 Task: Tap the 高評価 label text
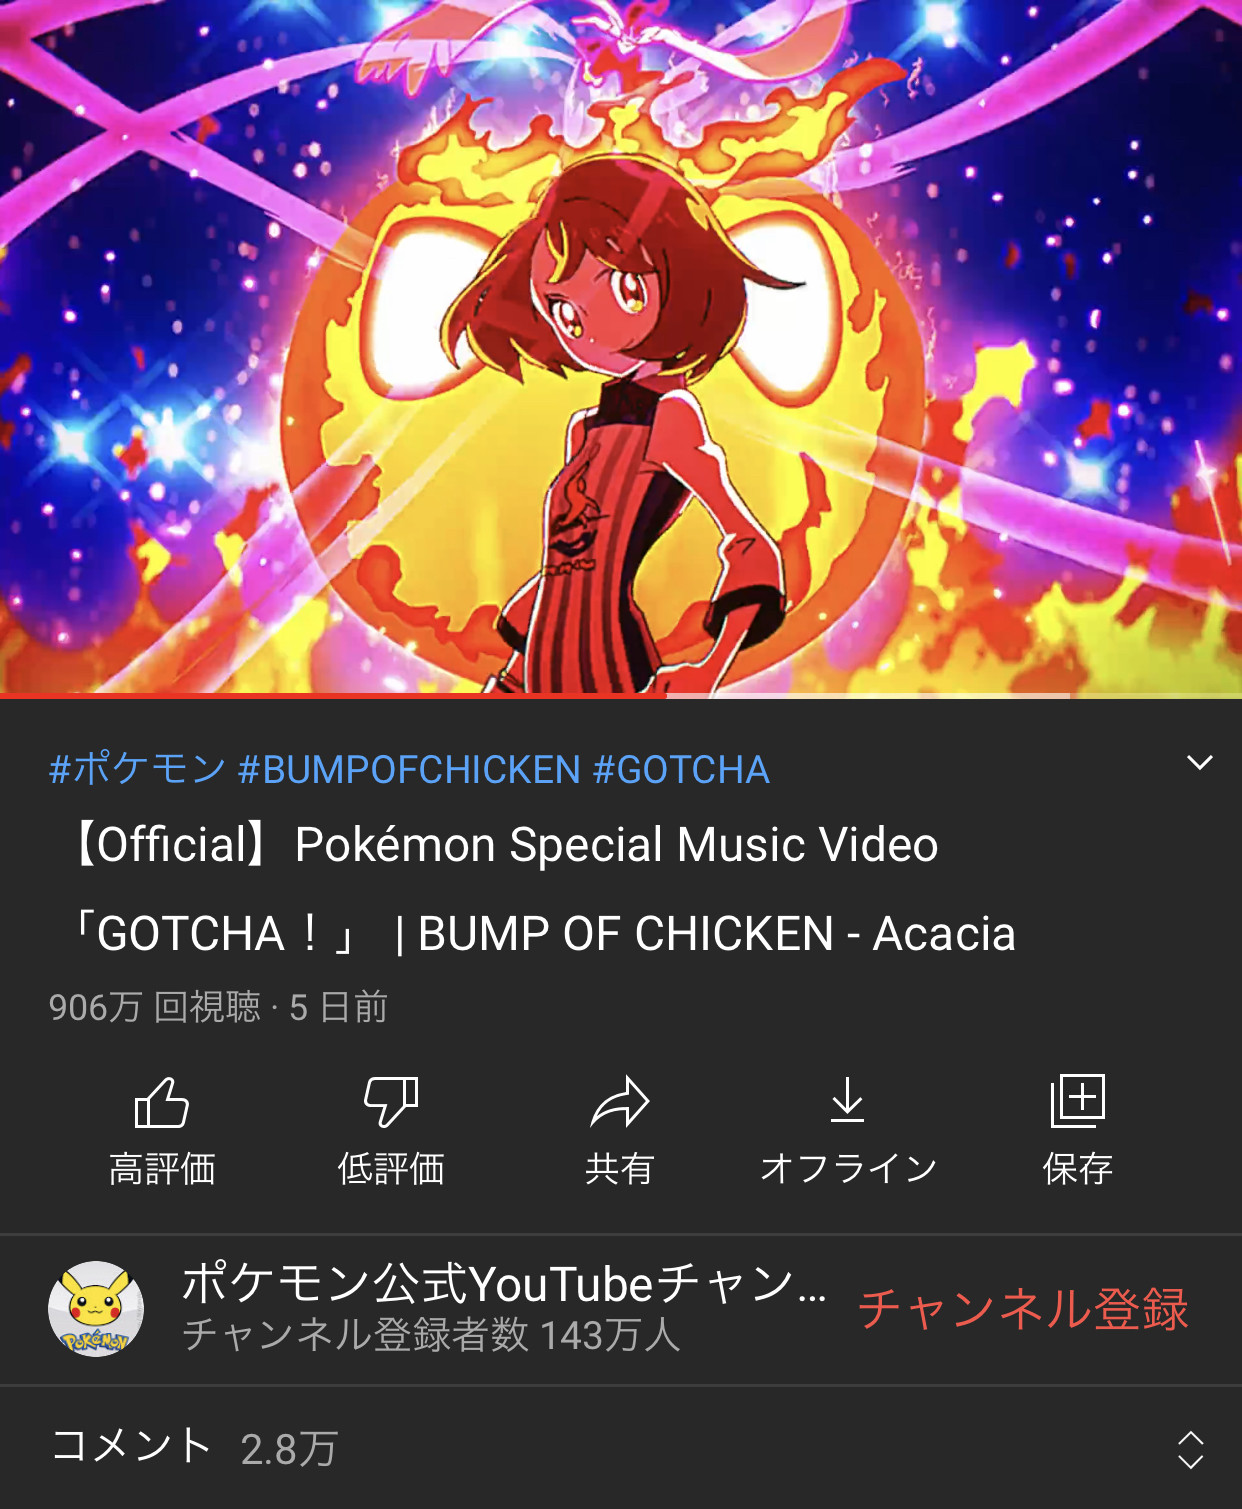point(162,1168)
